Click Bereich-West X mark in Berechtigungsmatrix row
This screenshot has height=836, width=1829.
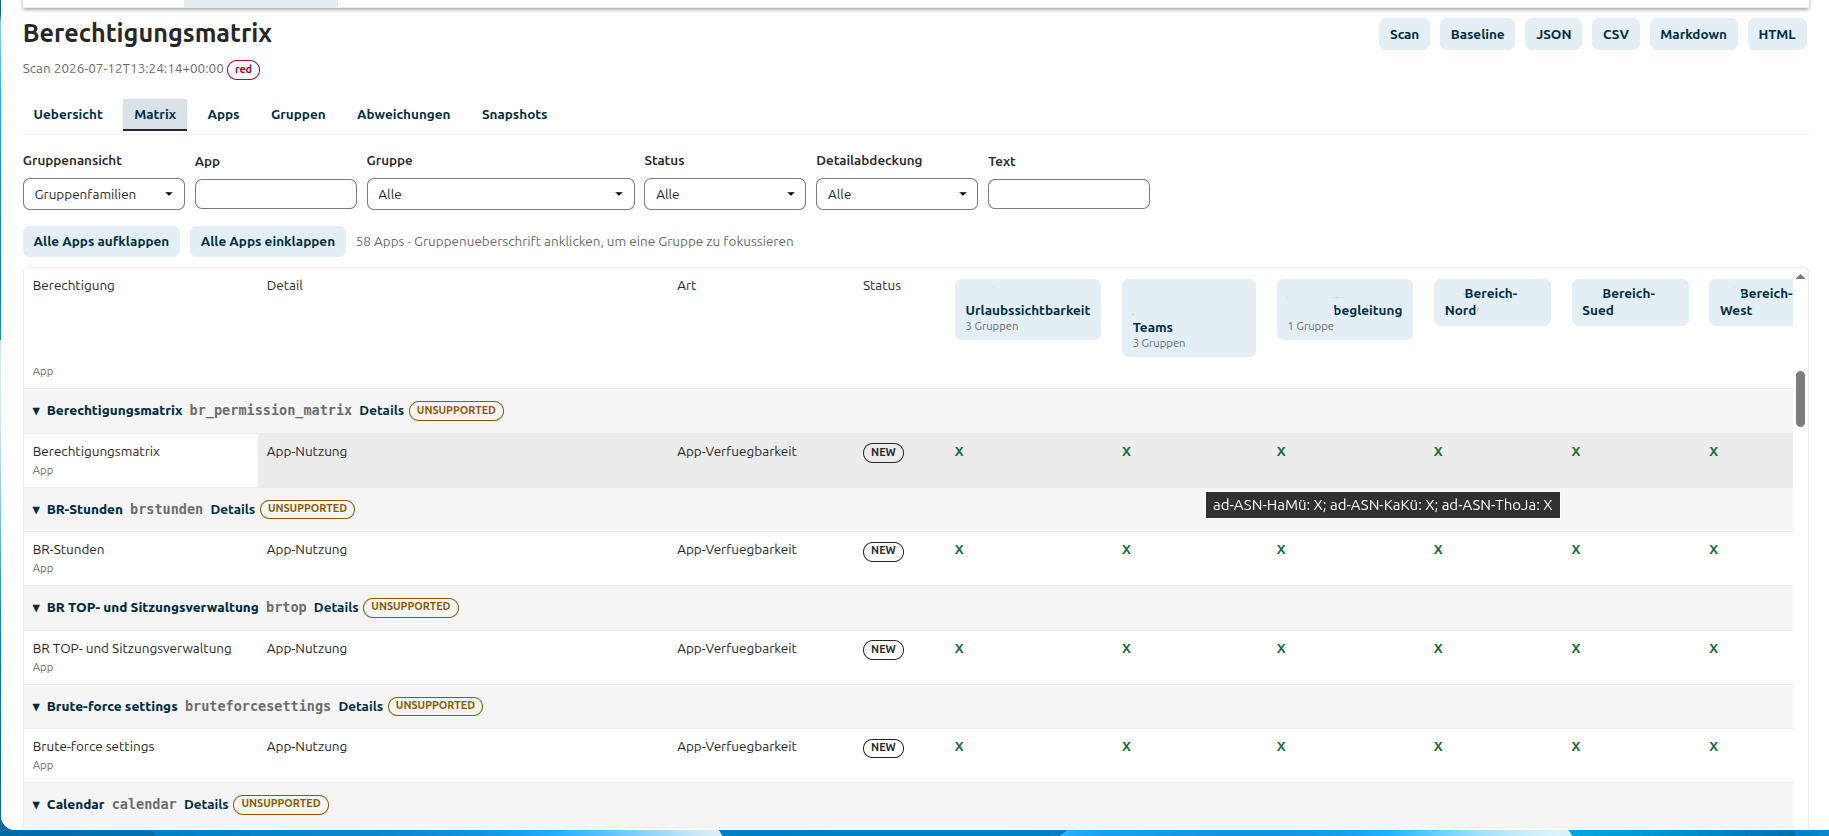coord(1714,452)
